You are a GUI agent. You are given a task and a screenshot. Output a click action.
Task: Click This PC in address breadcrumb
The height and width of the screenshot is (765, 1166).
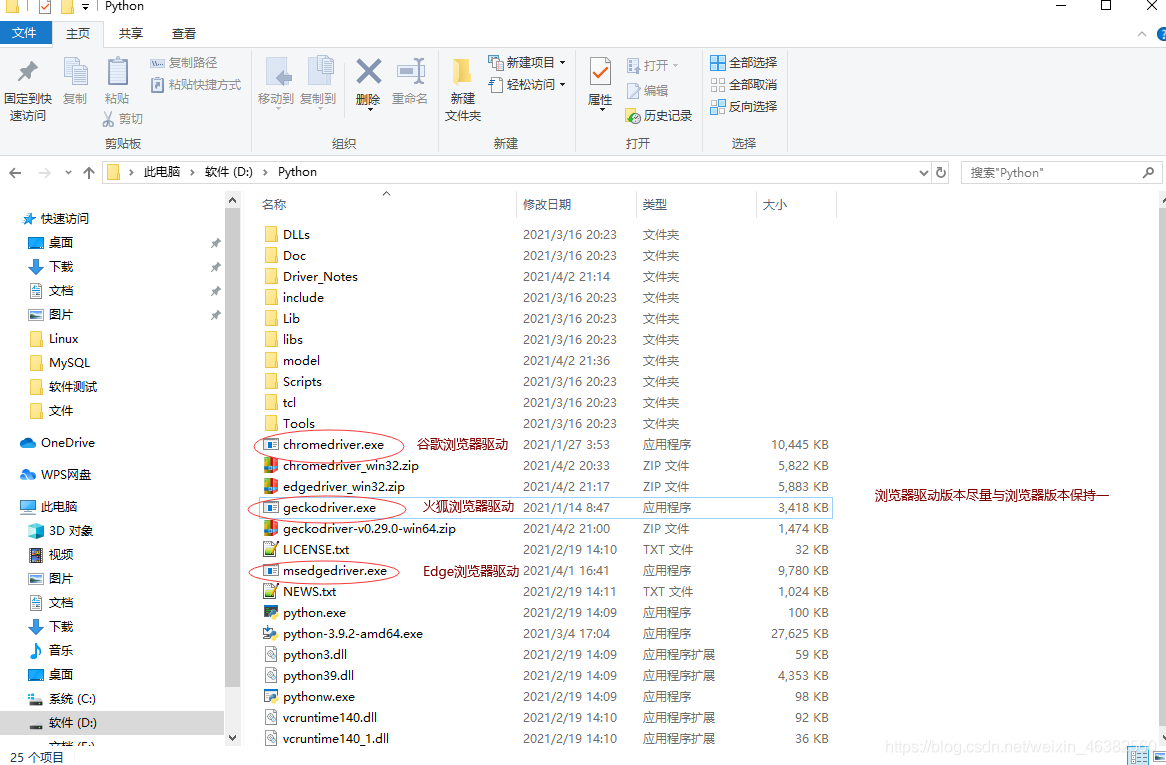coord(162,172)
